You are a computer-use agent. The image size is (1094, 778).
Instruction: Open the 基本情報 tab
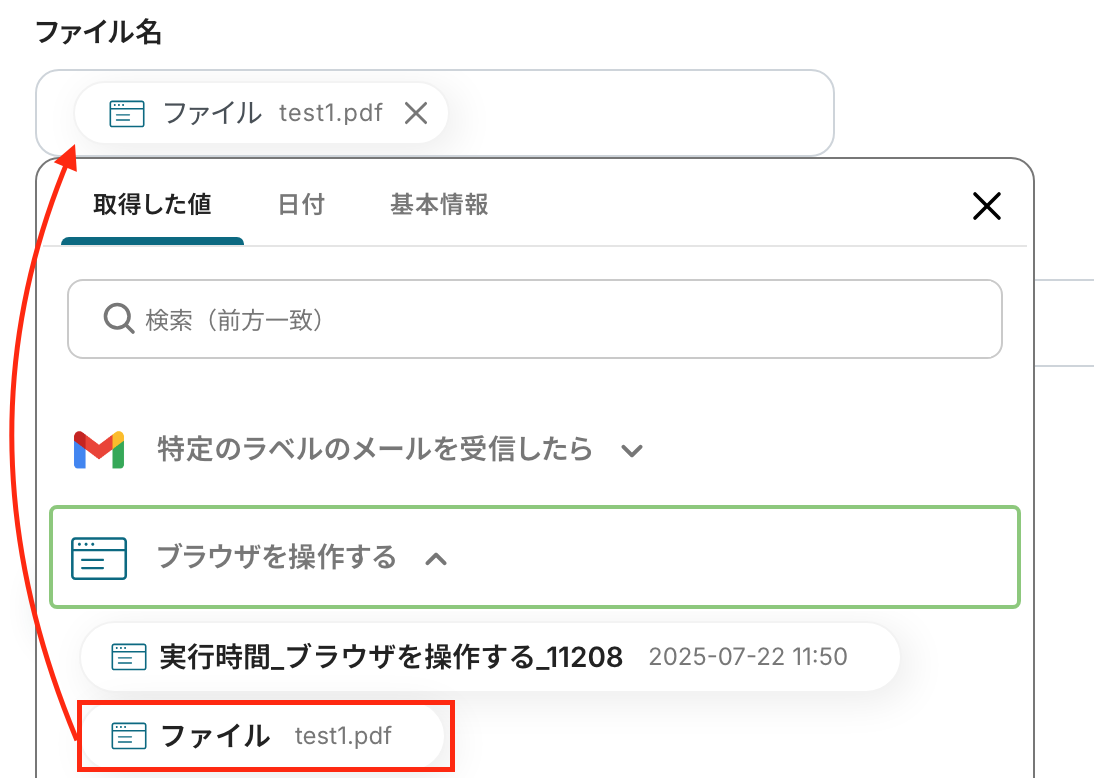click(439, 205)
